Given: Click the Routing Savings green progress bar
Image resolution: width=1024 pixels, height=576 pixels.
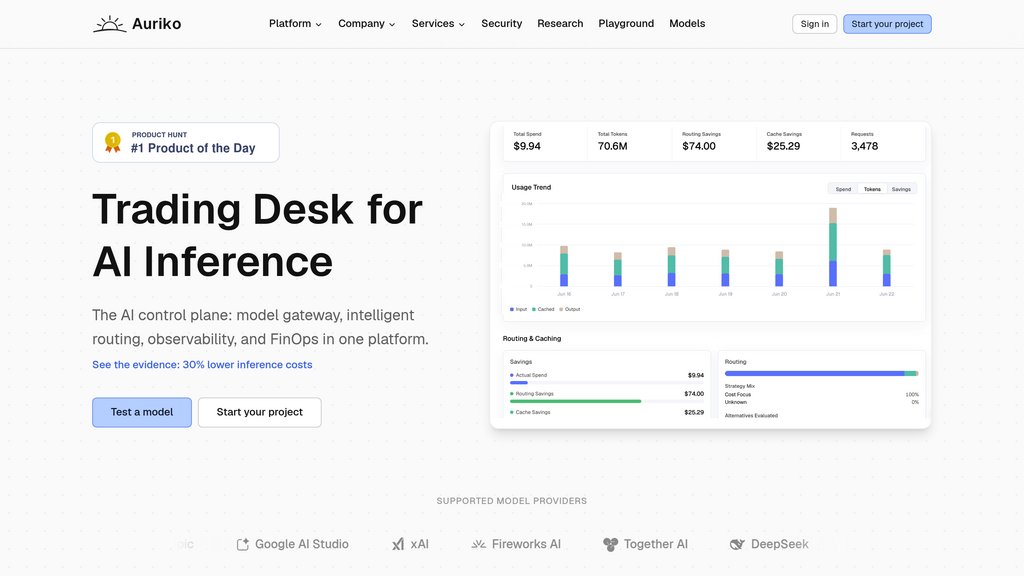Looking at the screenshot, I should coord(575,401).
